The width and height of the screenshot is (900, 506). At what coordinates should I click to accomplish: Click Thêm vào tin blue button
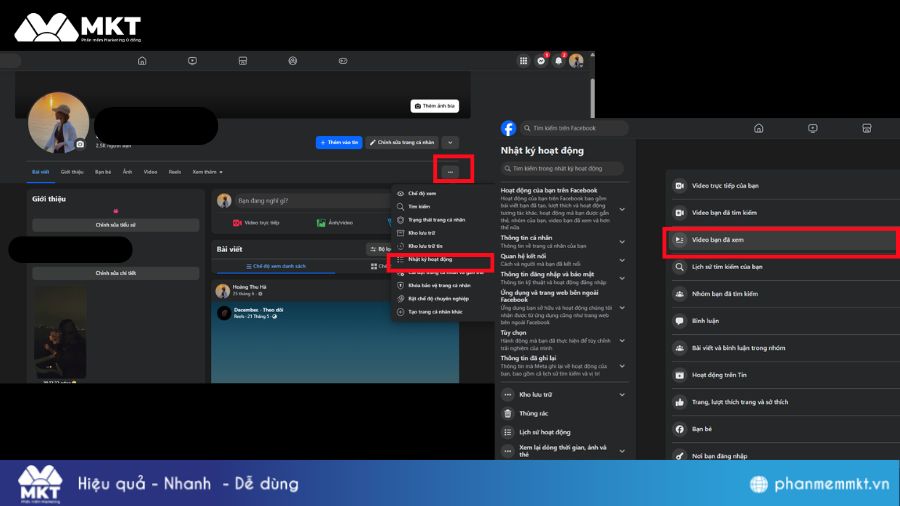point(339,142)
